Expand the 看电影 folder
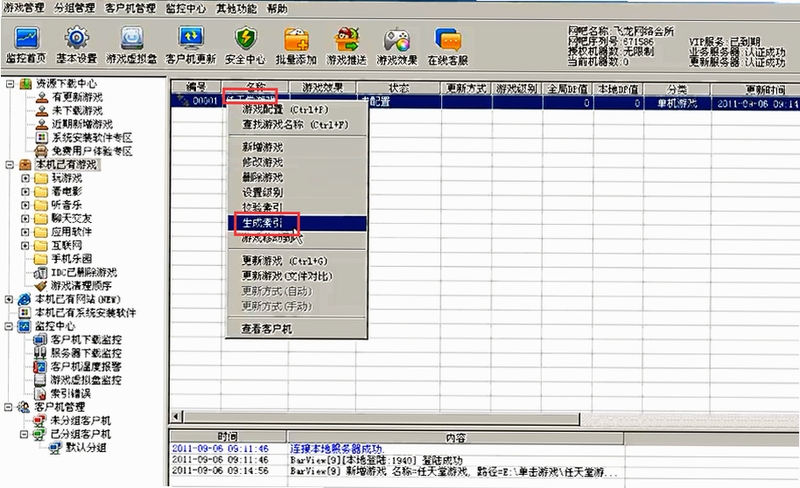 25,191
